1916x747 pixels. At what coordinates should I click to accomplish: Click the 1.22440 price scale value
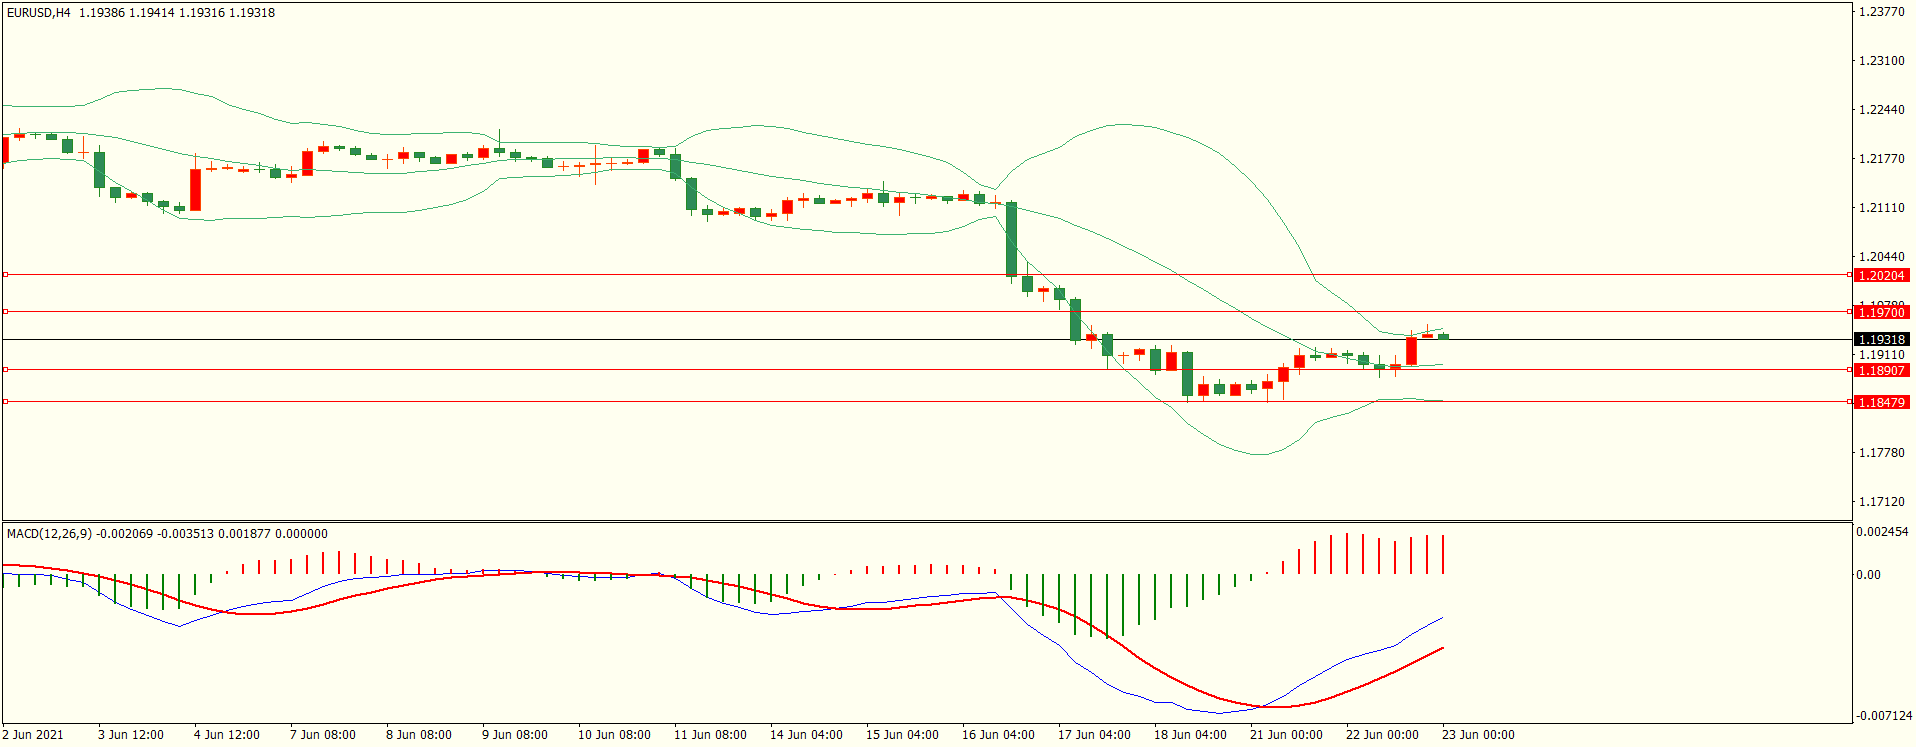1881,110
